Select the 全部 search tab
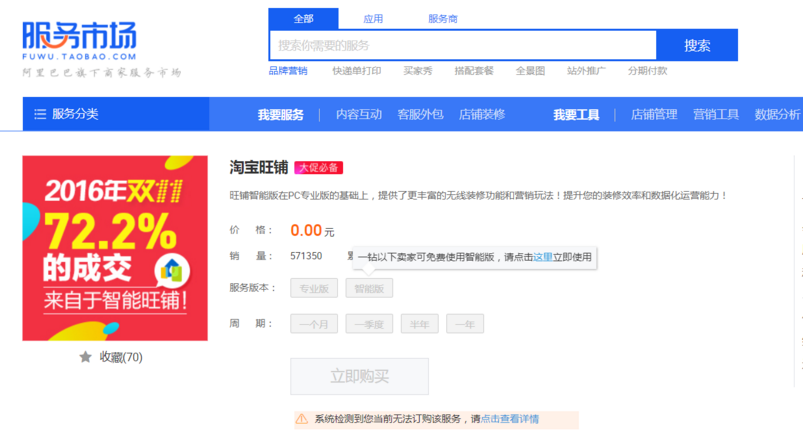This screenshot has height=443, width=809. point(303,19)
